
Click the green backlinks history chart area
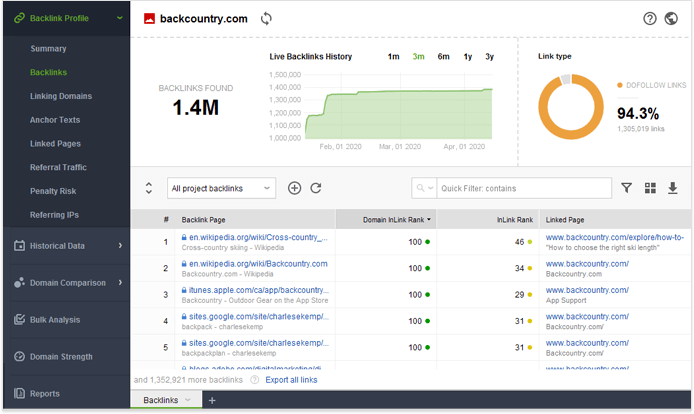click(x=398, y=117)
